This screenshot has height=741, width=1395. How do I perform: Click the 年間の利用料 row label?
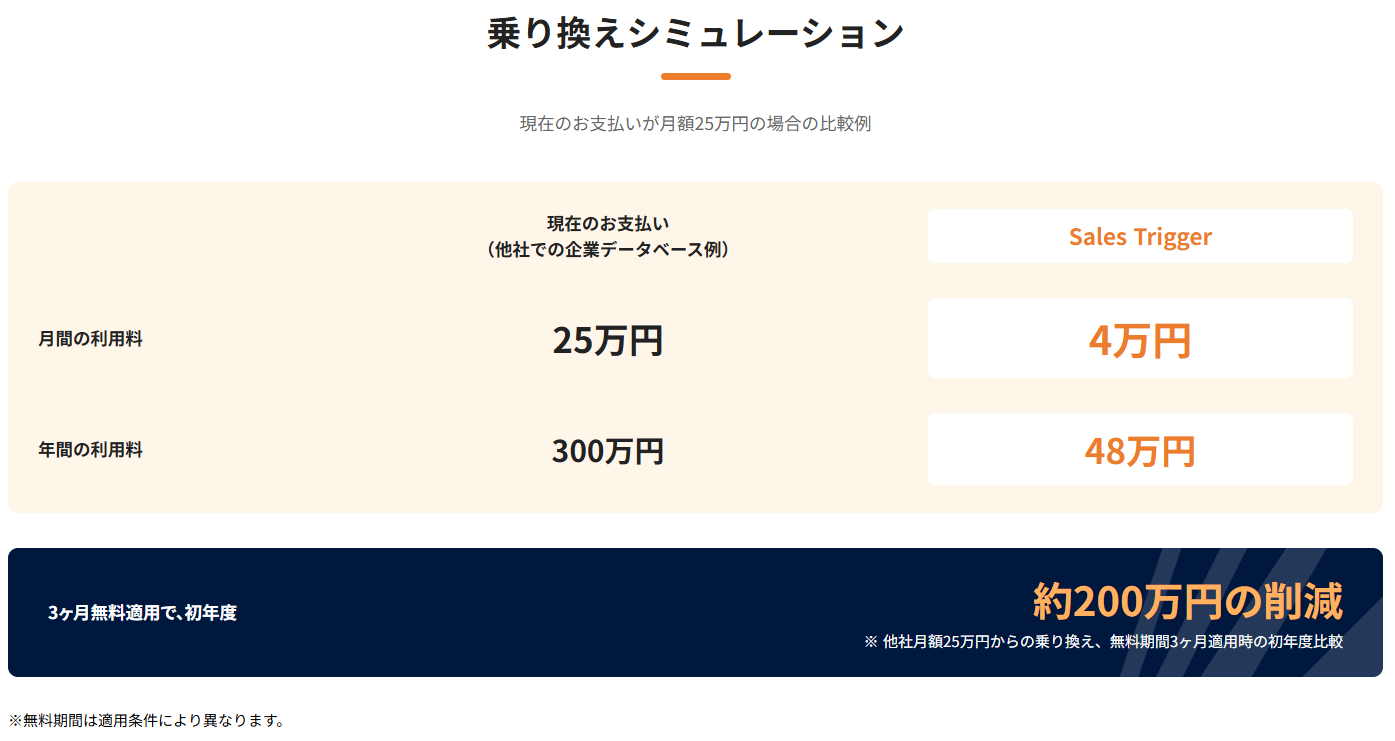point(91,450)
